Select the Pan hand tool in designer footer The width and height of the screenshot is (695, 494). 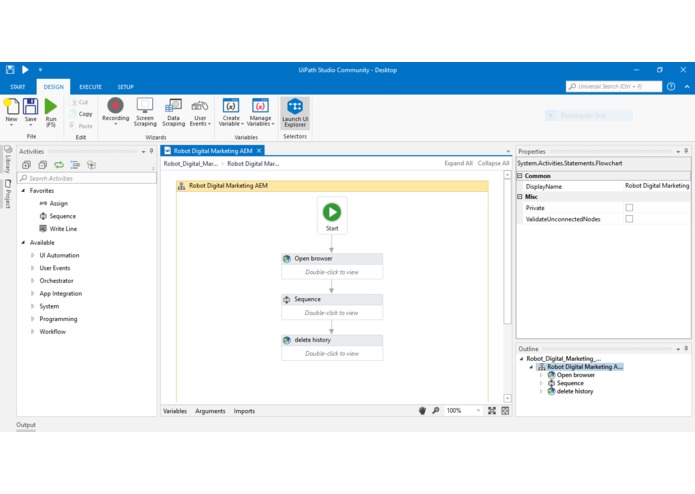click(422, 411)
